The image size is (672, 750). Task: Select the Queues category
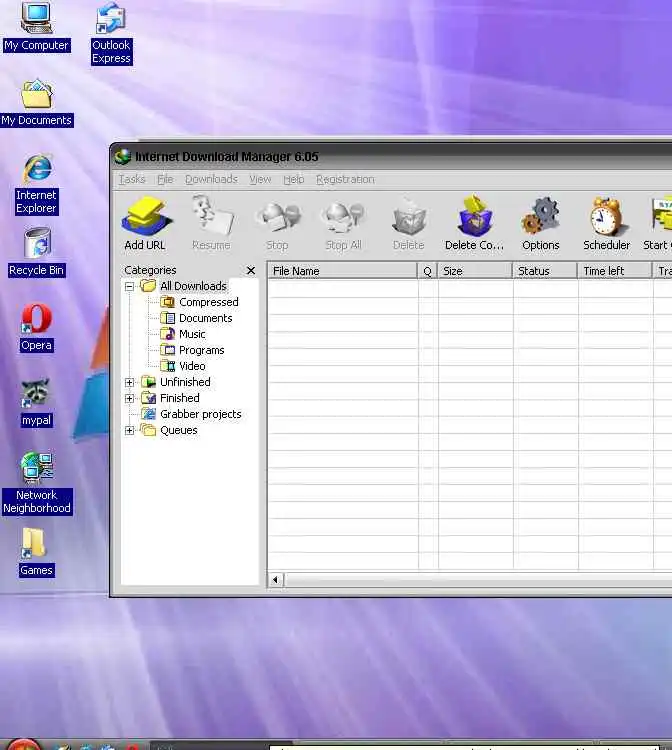tap(179, 430)
